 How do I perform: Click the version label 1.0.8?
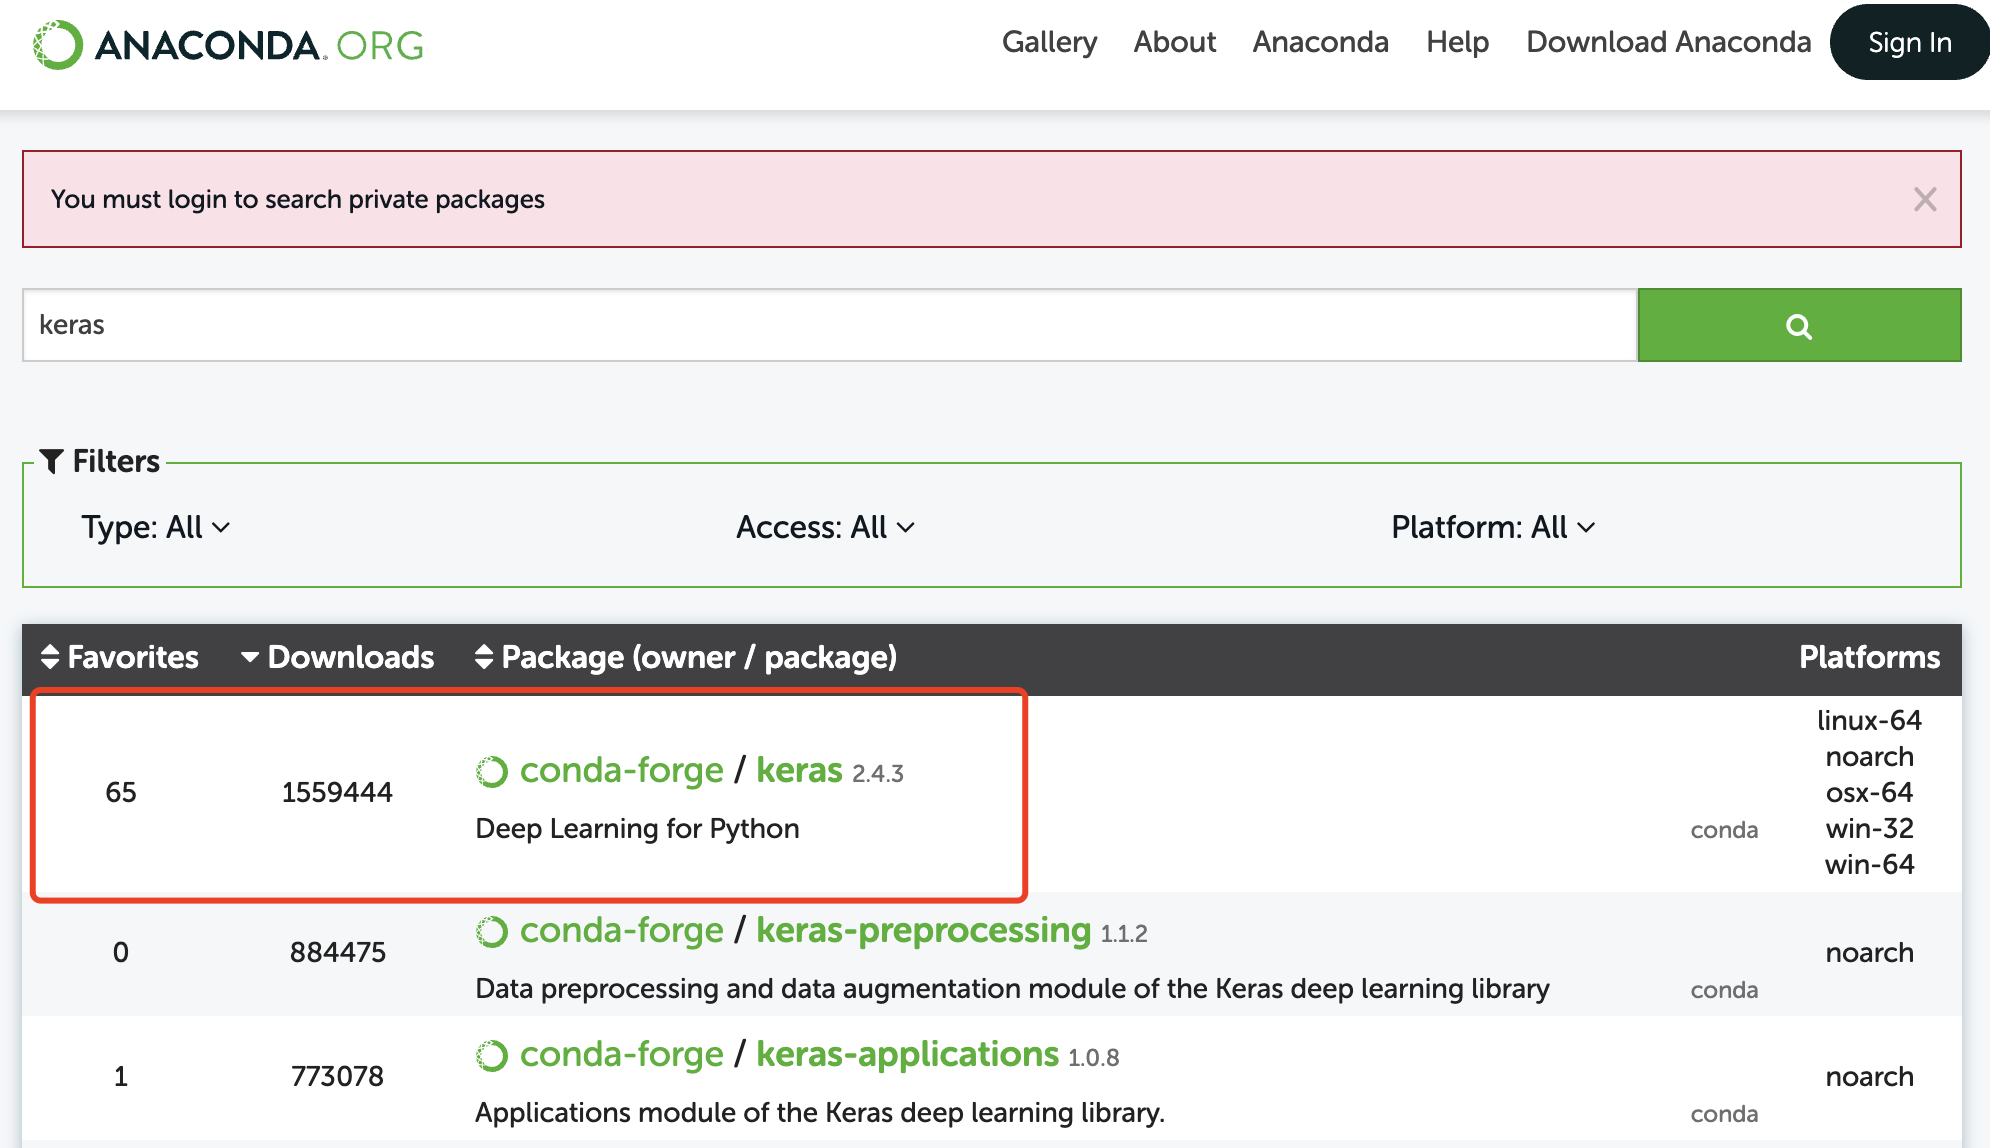(1093, 1058)
